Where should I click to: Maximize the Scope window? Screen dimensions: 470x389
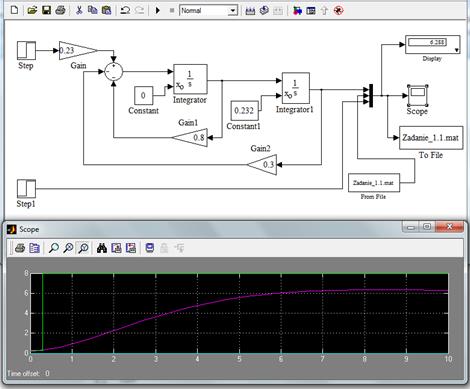(427, 227)
